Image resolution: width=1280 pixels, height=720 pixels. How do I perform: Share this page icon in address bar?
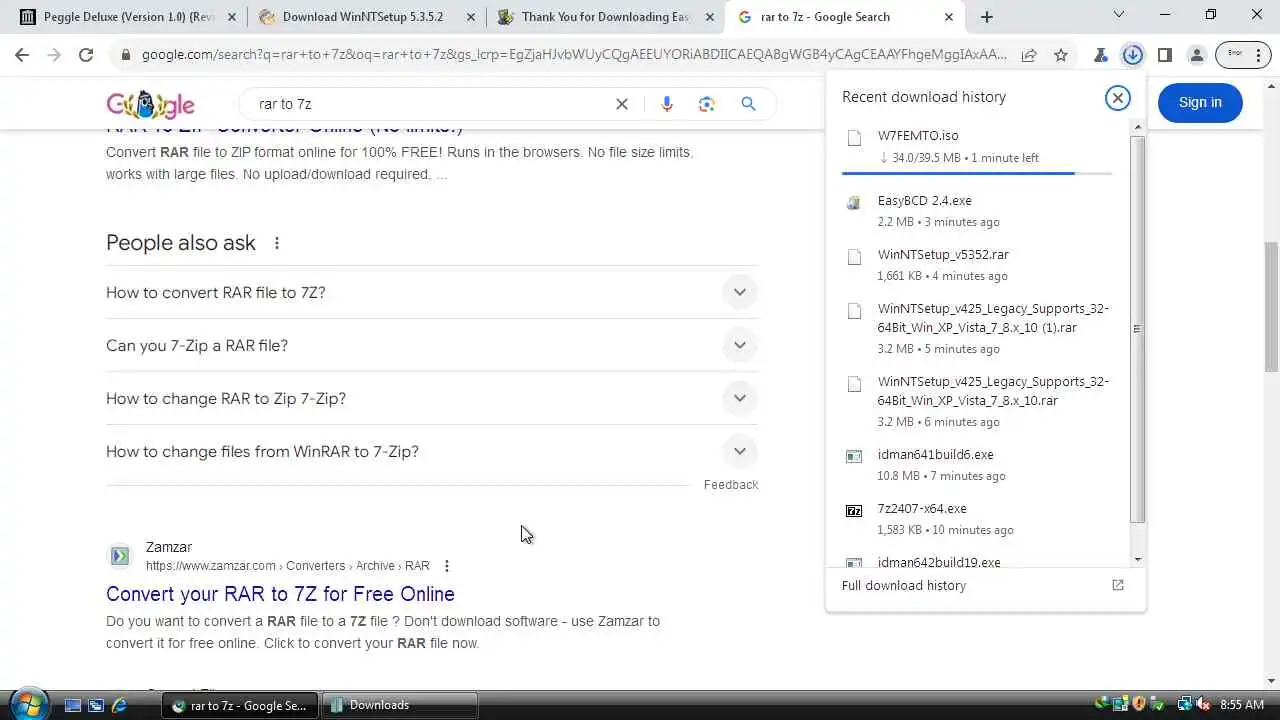1029,56
